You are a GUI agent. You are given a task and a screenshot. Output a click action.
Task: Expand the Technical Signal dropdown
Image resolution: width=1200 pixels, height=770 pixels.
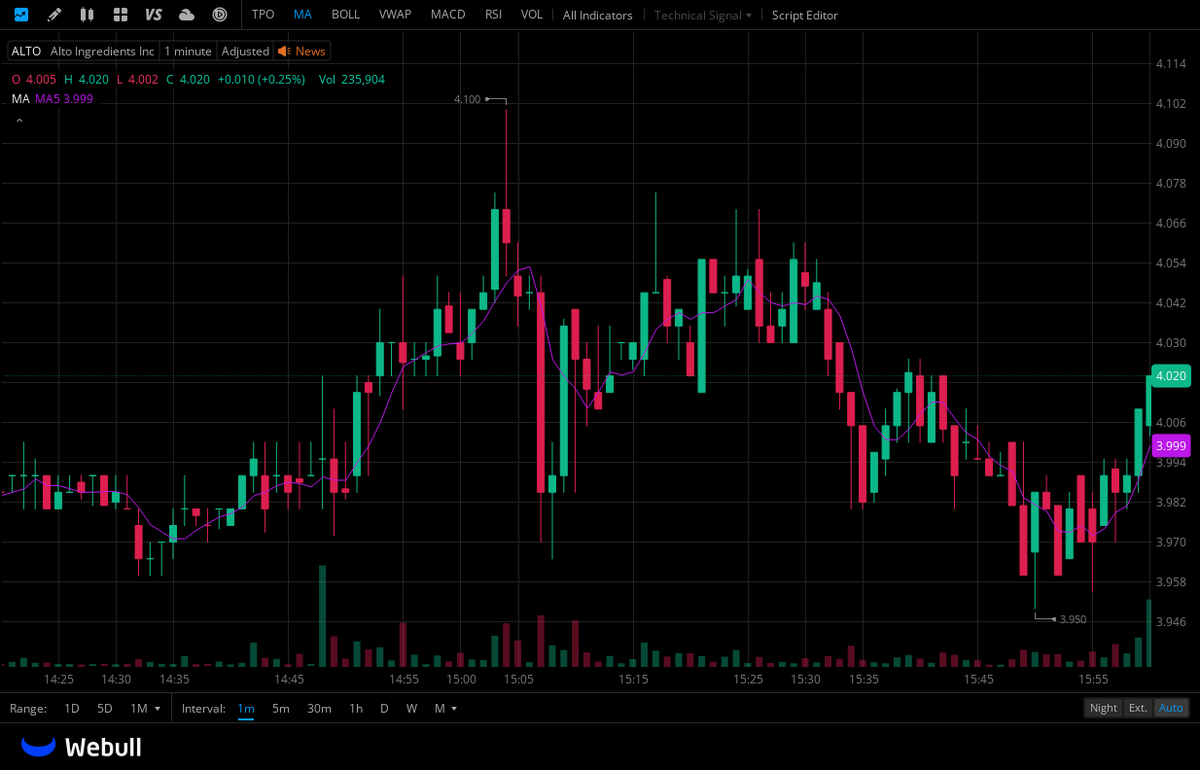(703, 15)
